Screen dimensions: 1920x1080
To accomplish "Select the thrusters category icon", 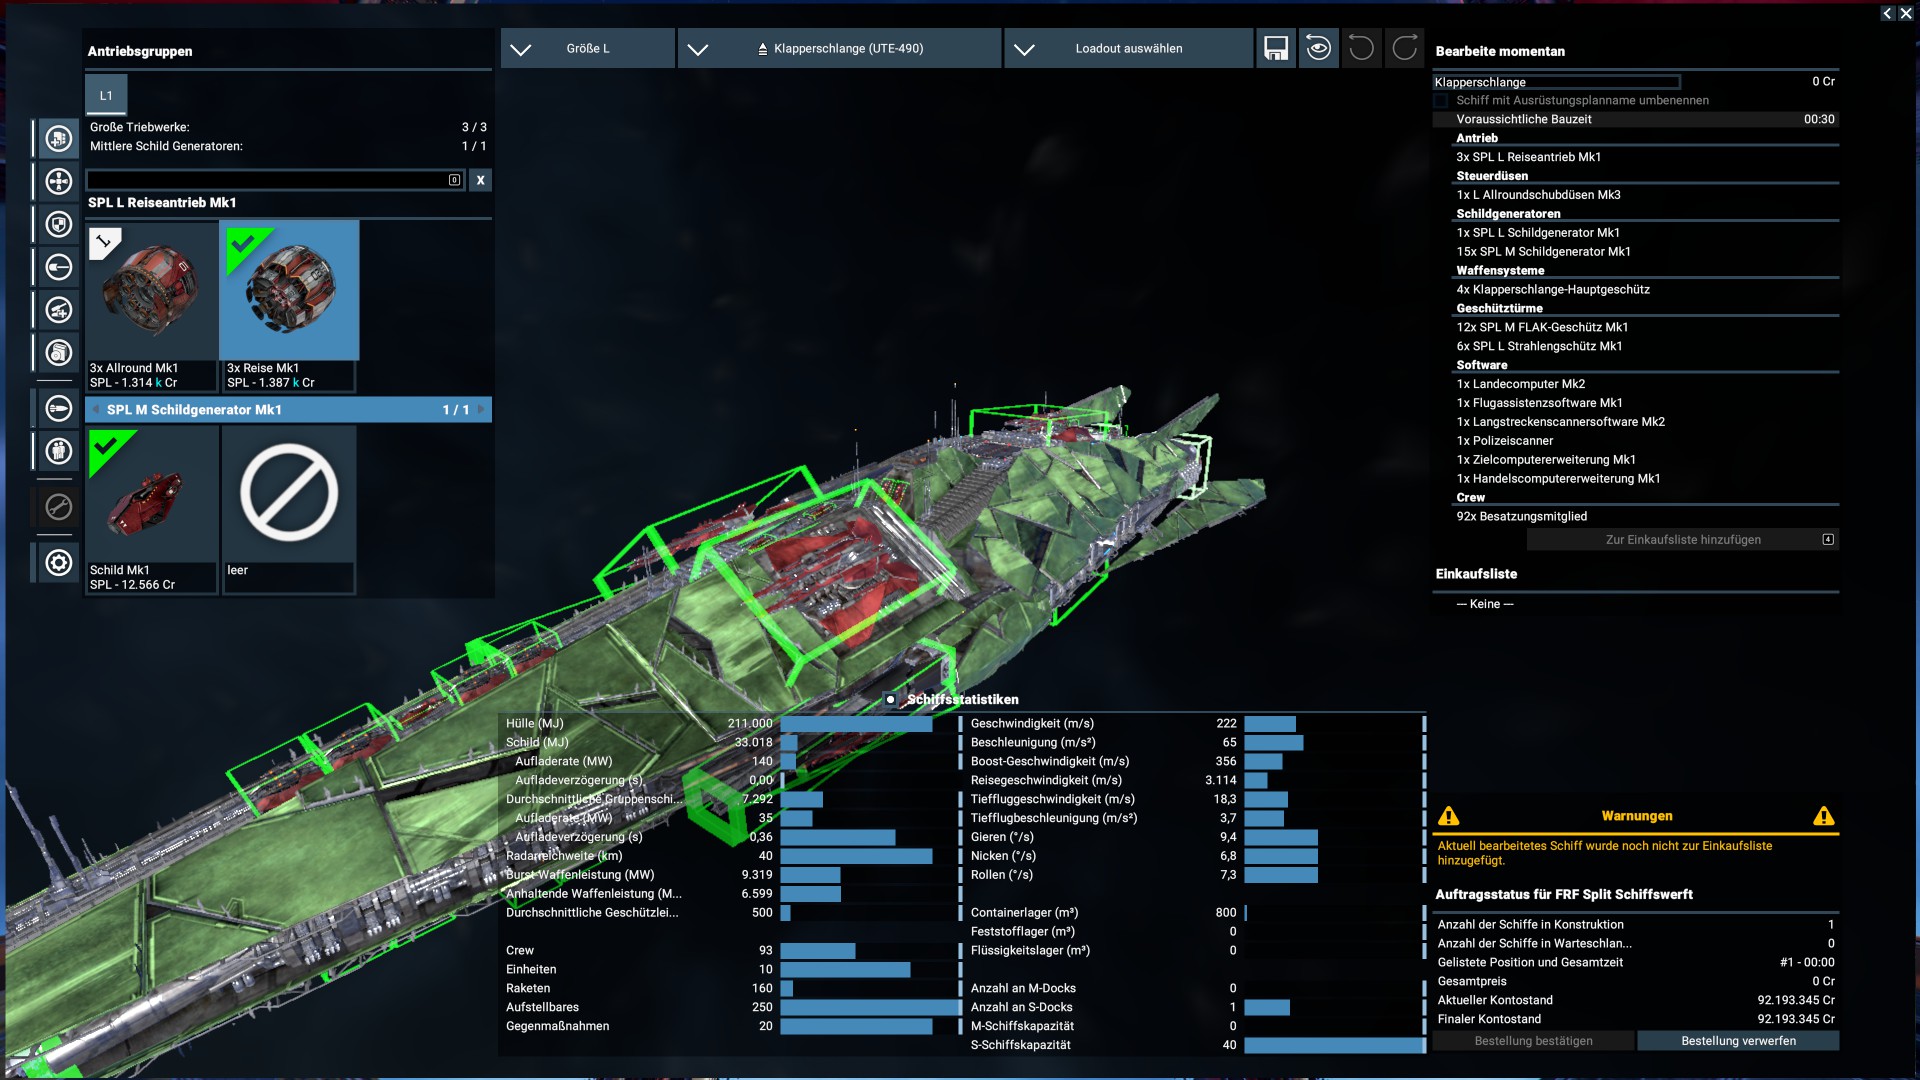I will [x=59, y=182].
